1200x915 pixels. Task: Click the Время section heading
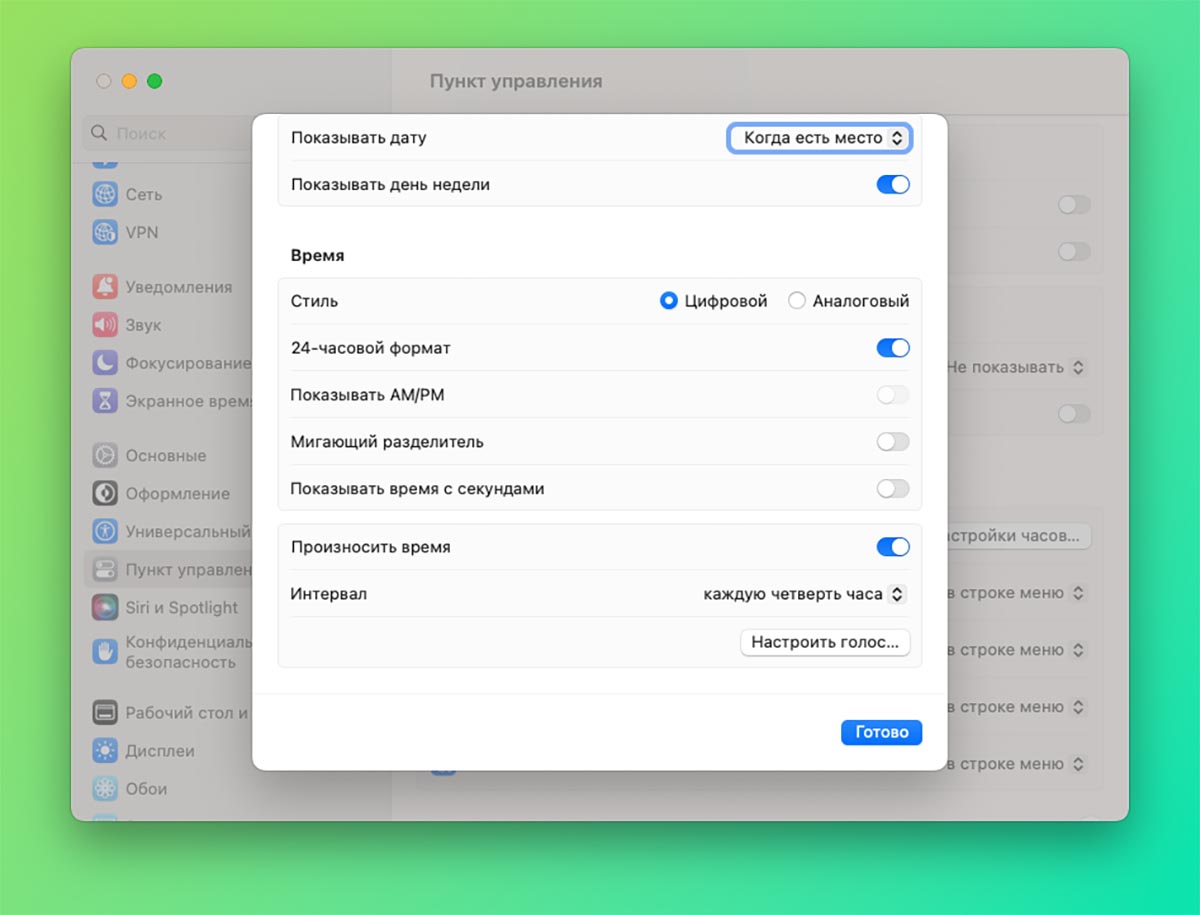pos(317,256)
